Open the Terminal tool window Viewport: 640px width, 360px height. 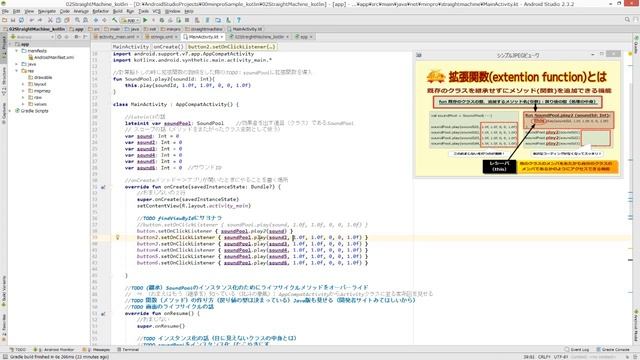point(128,349)
